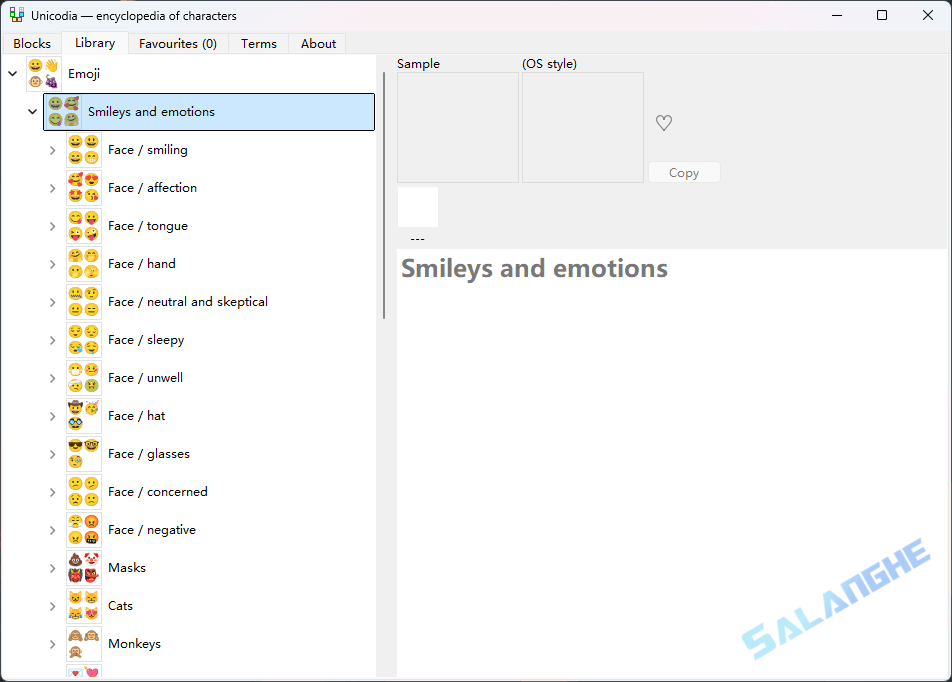Screen dimensions: 952x682
Task: Select the Face / hat emoji icon
Action: (x=83, y=416)
